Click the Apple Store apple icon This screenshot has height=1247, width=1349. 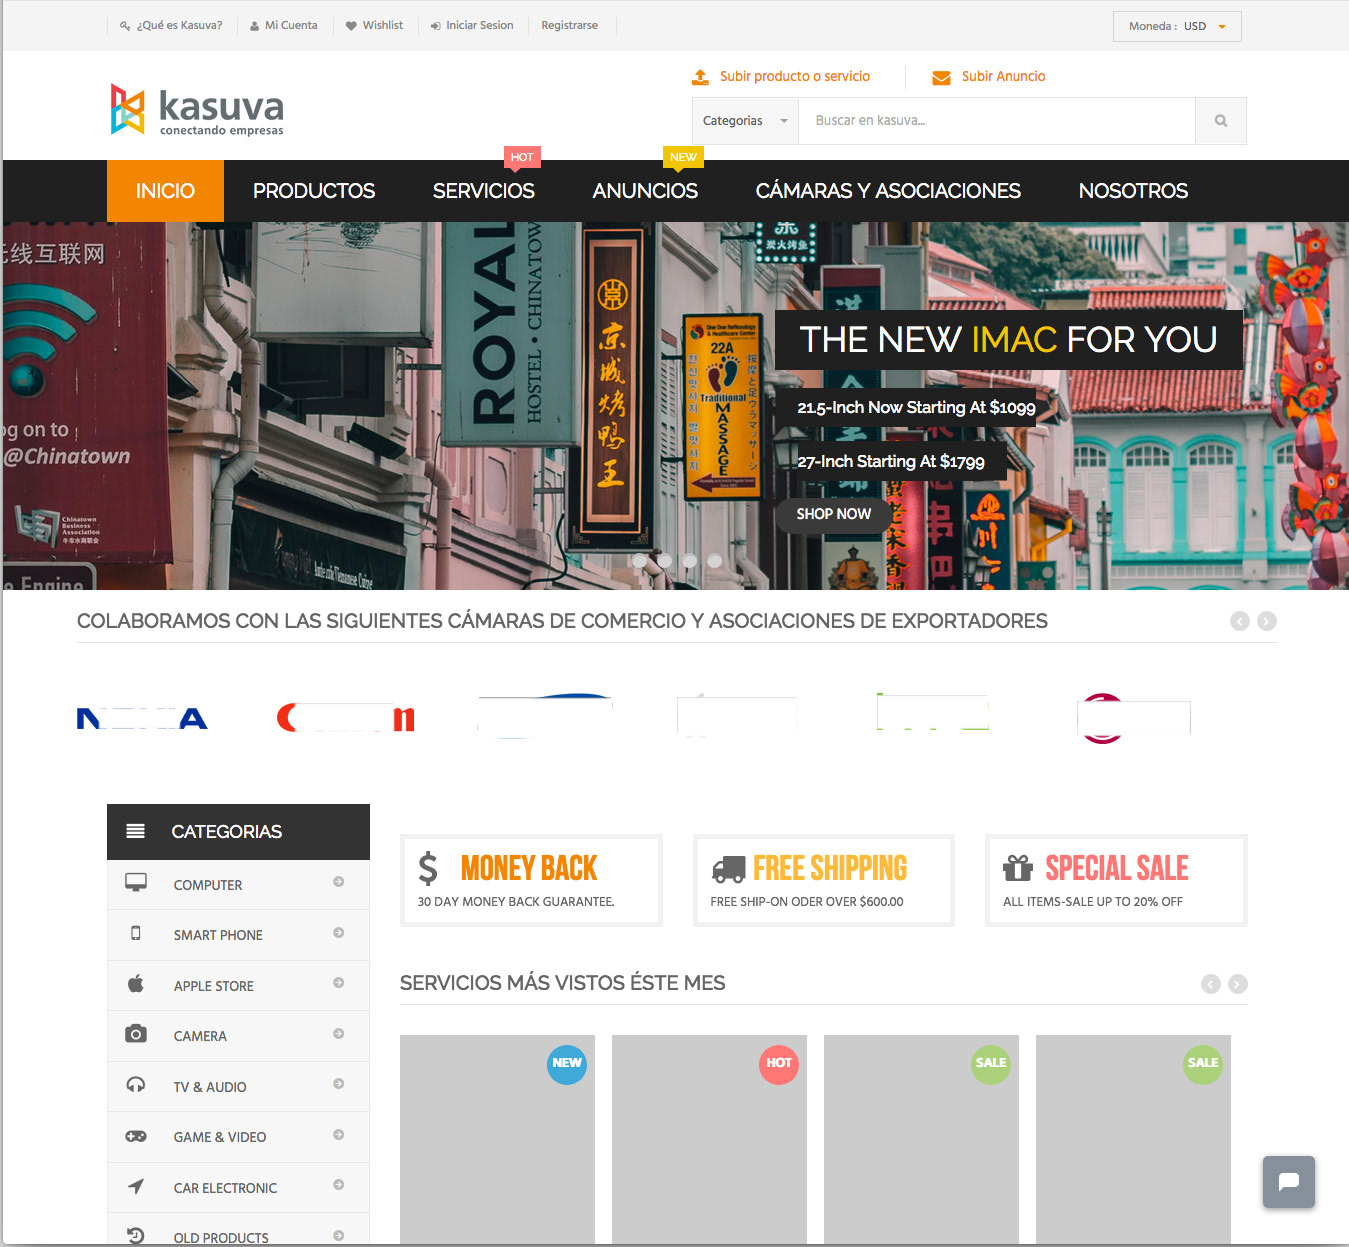coord(136,984)
